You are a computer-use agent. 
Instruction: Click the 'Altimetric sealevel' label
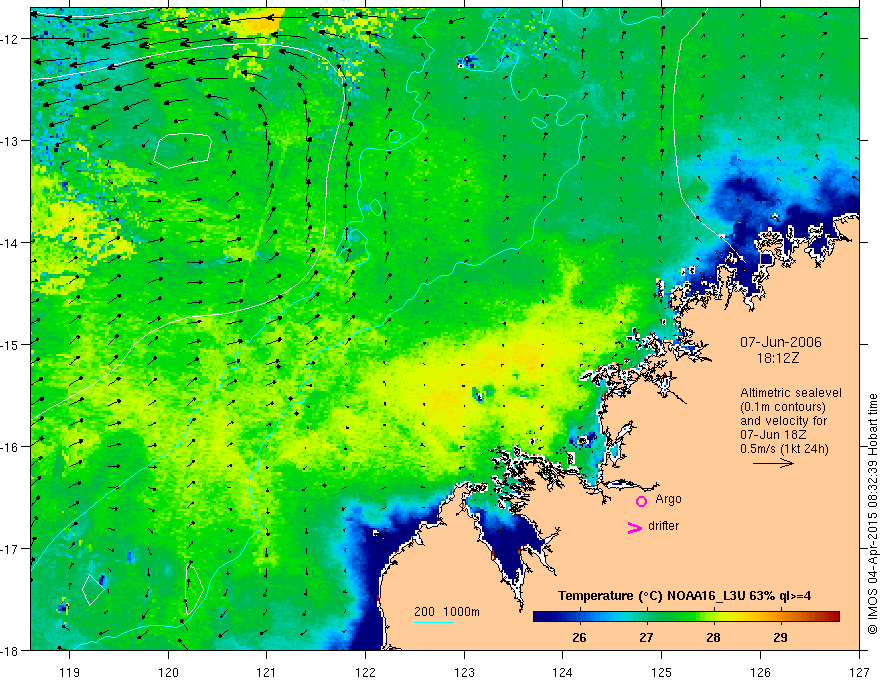(x=791, y=393)
